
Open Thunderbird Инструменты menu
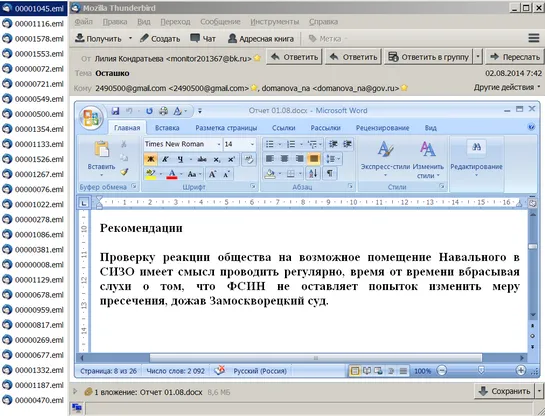(275, 22)
